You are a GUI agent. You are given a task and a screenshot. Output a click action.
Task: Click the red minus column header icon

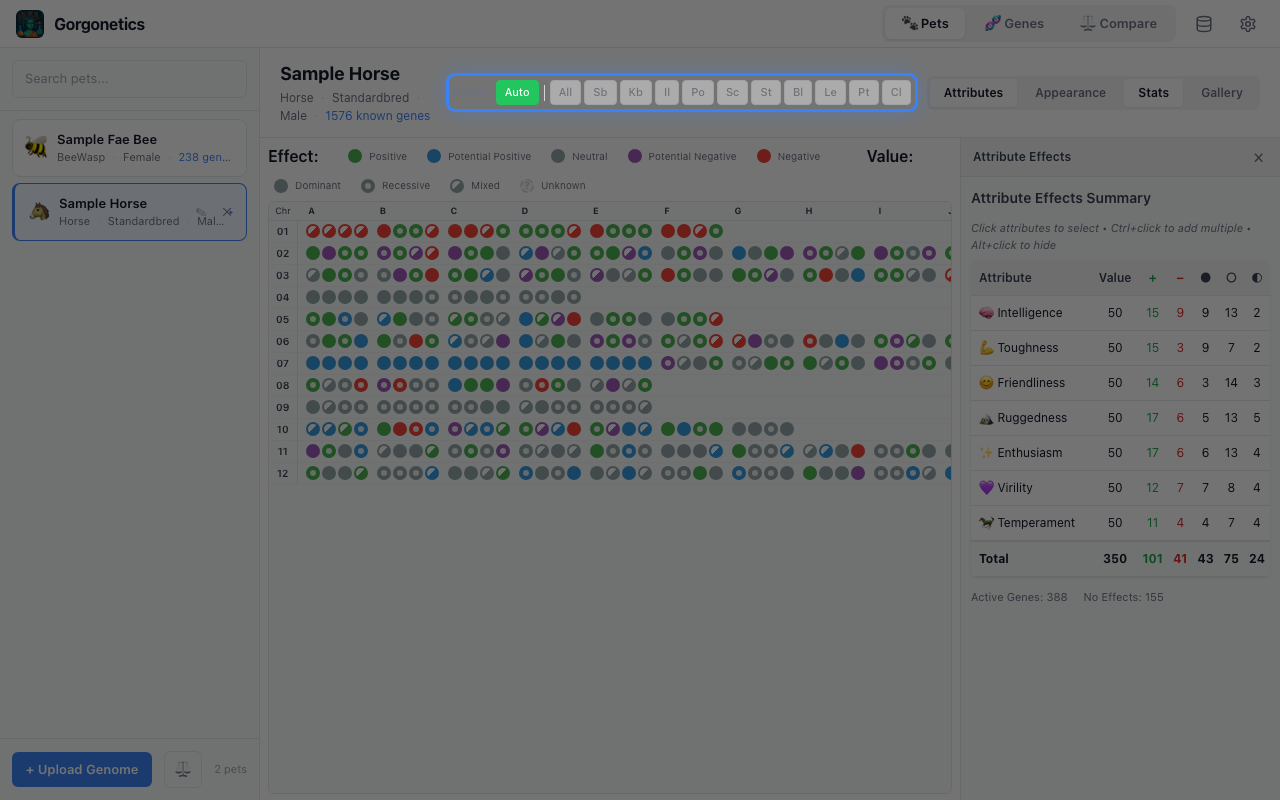coord(1180,278)
